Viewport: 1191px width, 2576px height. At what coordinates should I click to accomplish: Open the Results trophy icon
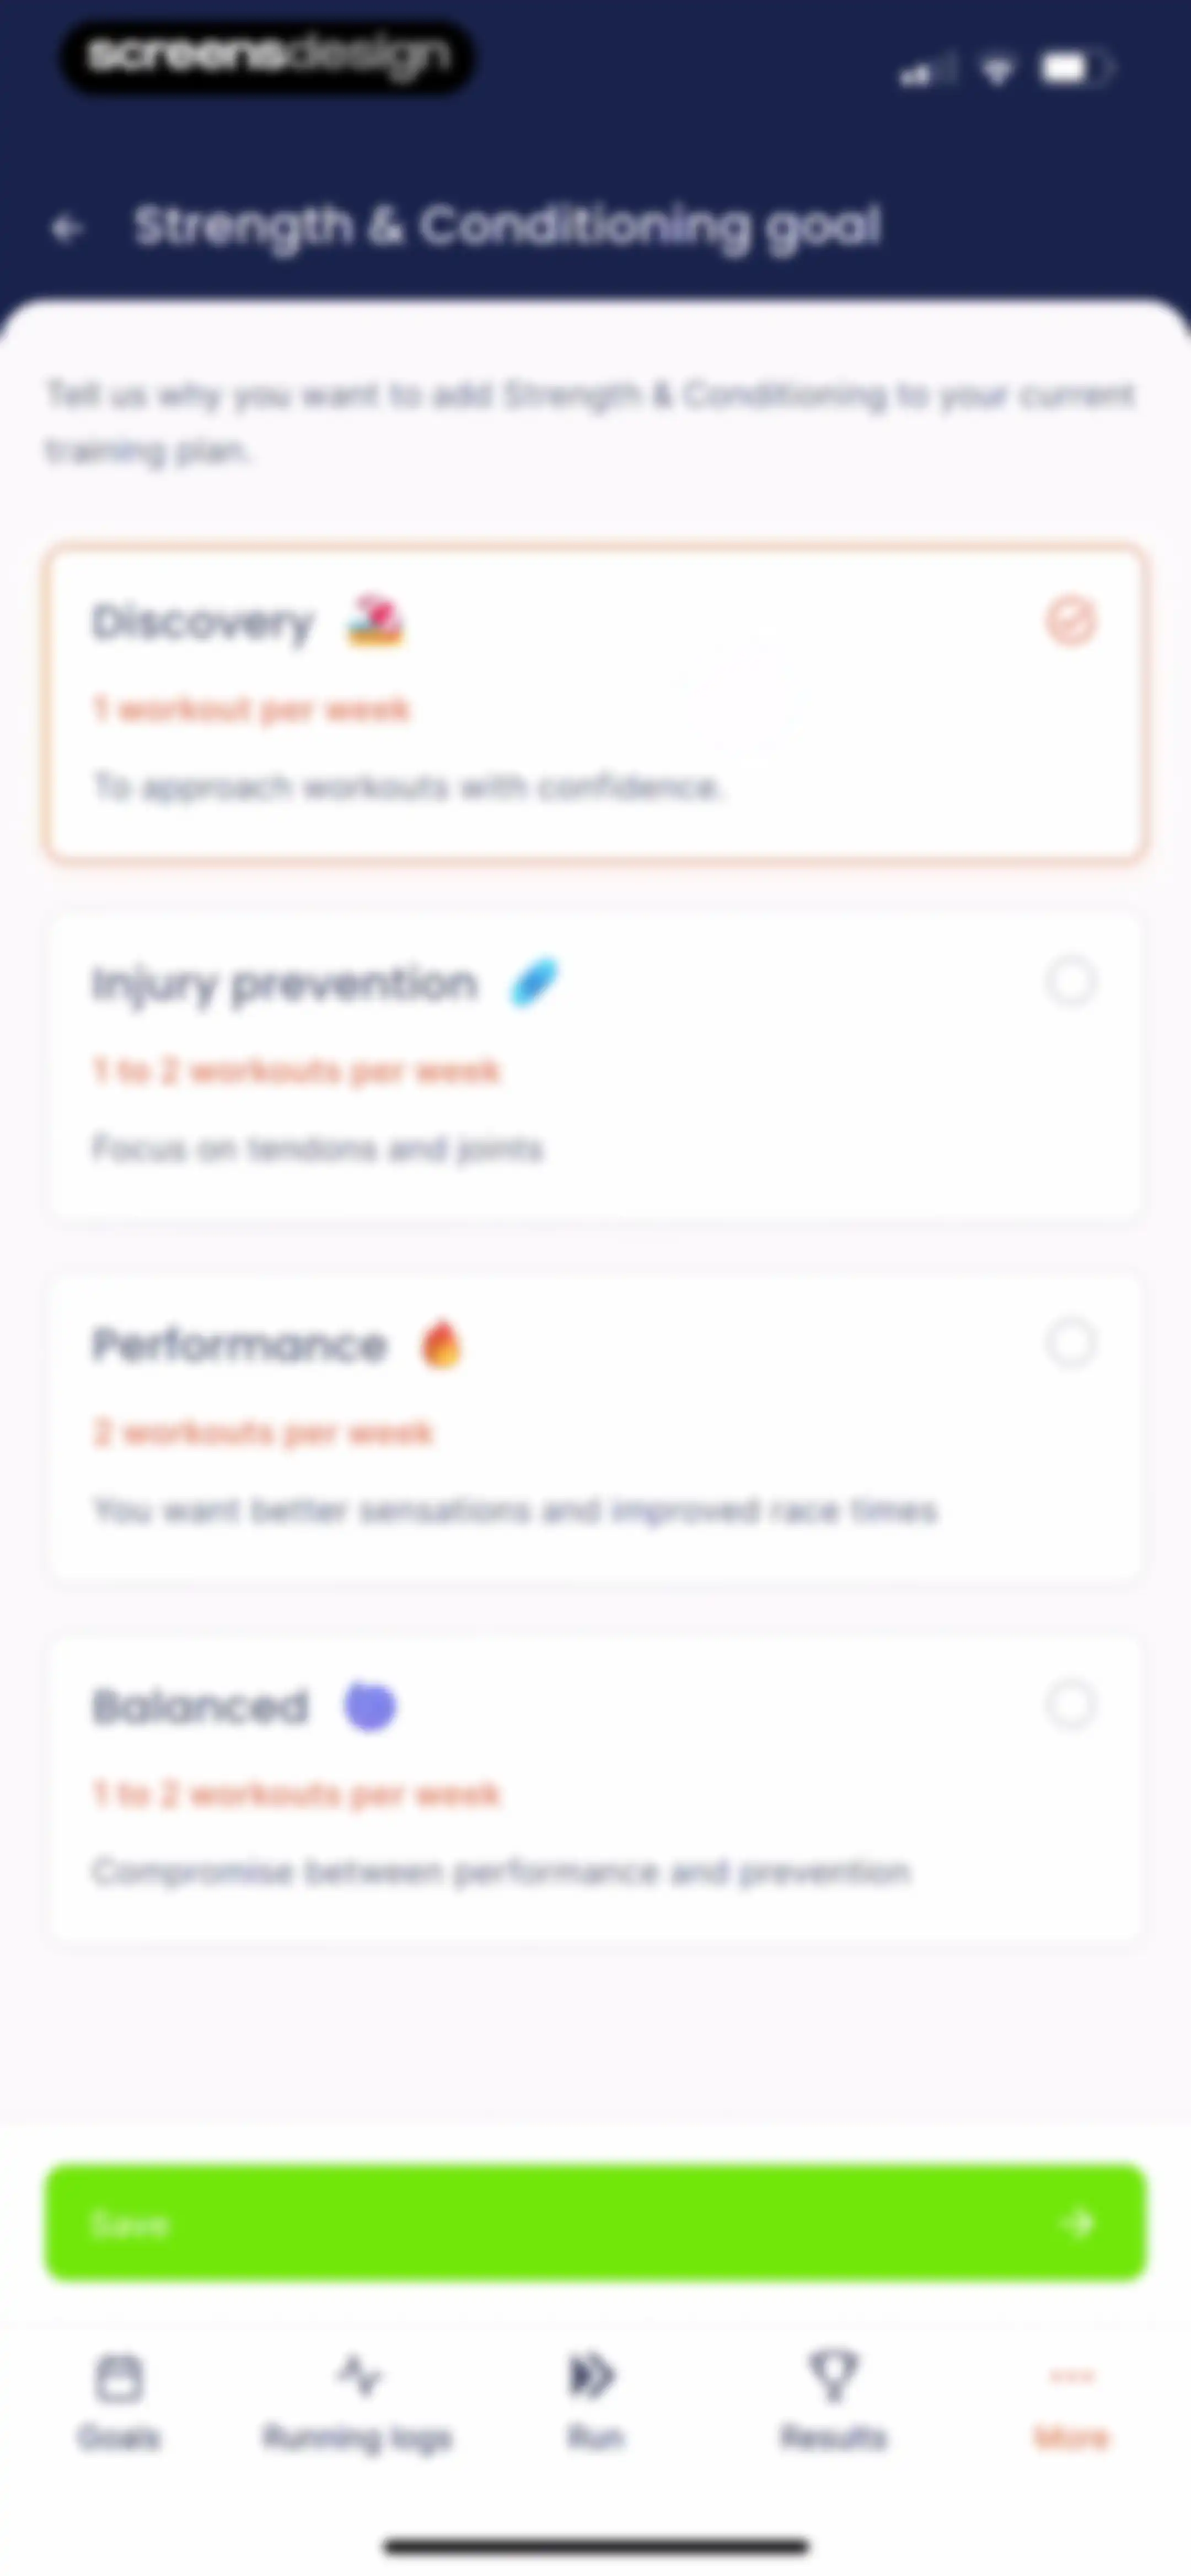(833, 2376)
